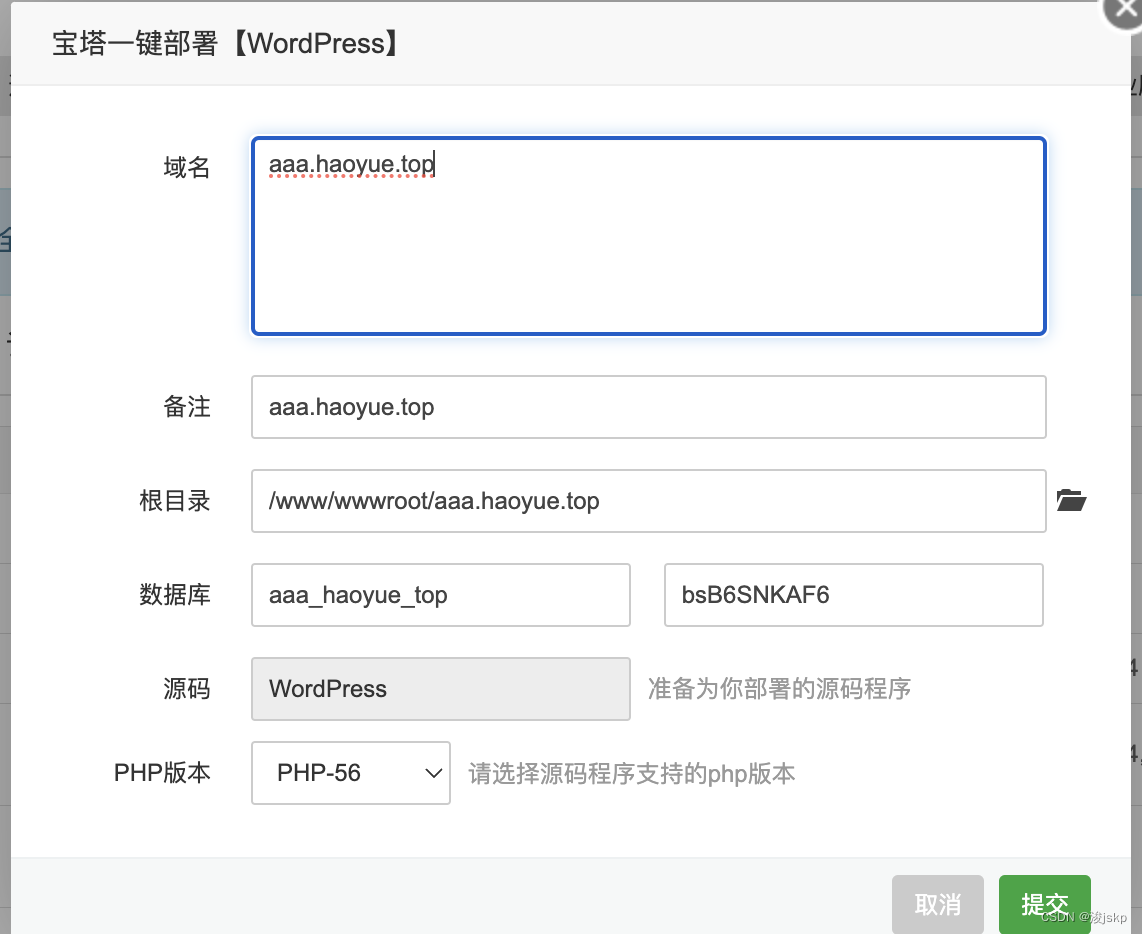Click the 数据库 field label

(x=175, y=594)
